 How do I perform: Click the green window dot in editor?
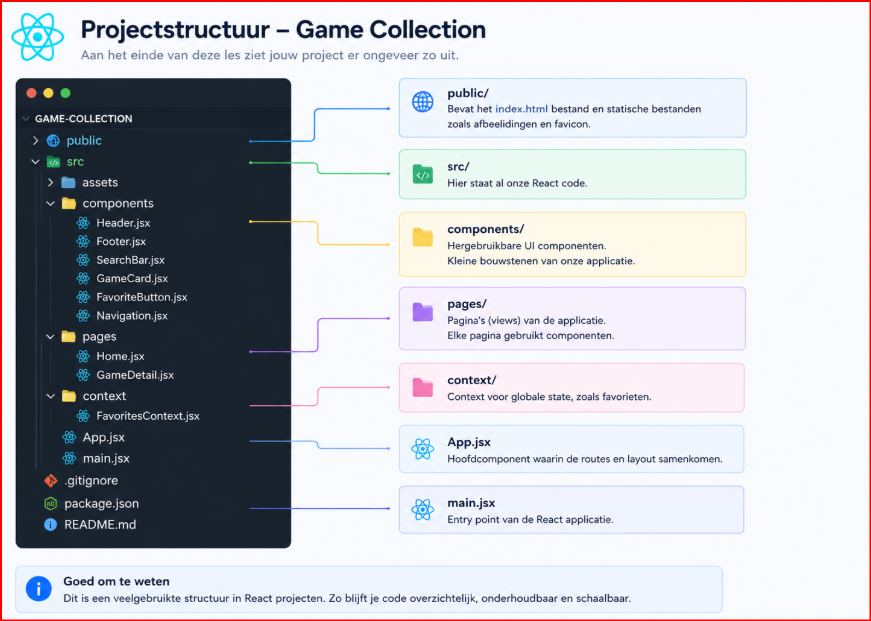(x=66, y=93)
